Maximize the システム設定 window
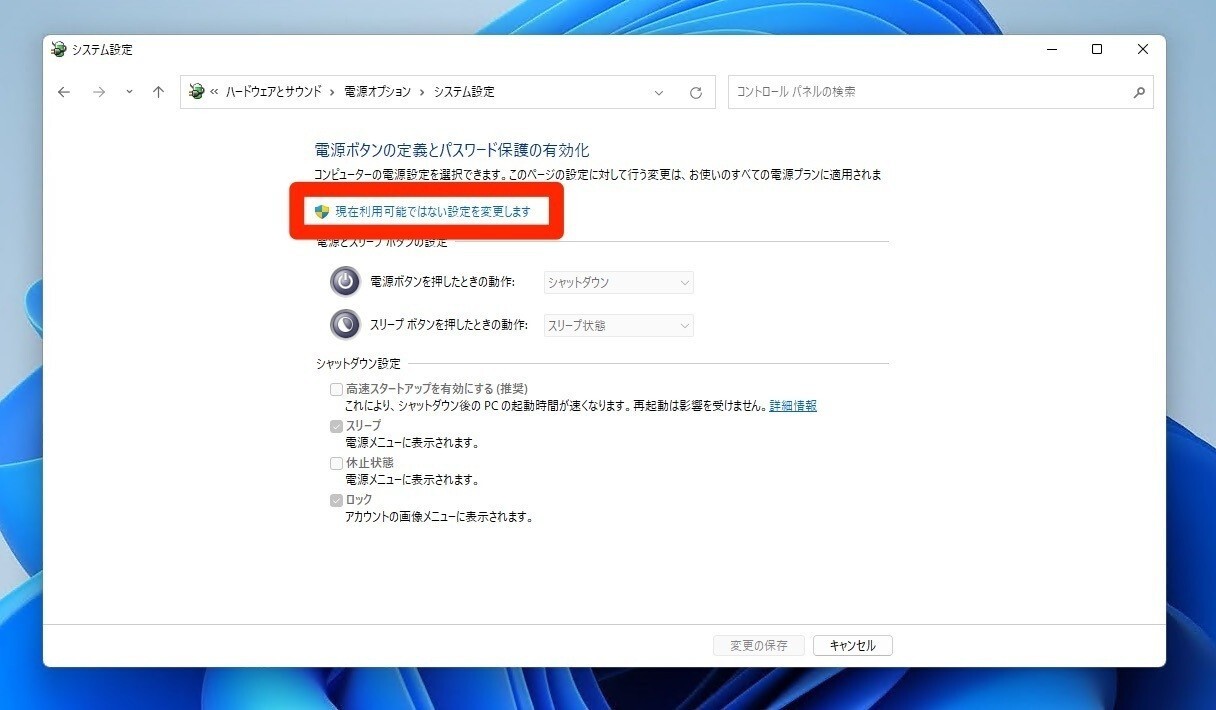The image size is (1216, 710). [x=1097, y=49]
